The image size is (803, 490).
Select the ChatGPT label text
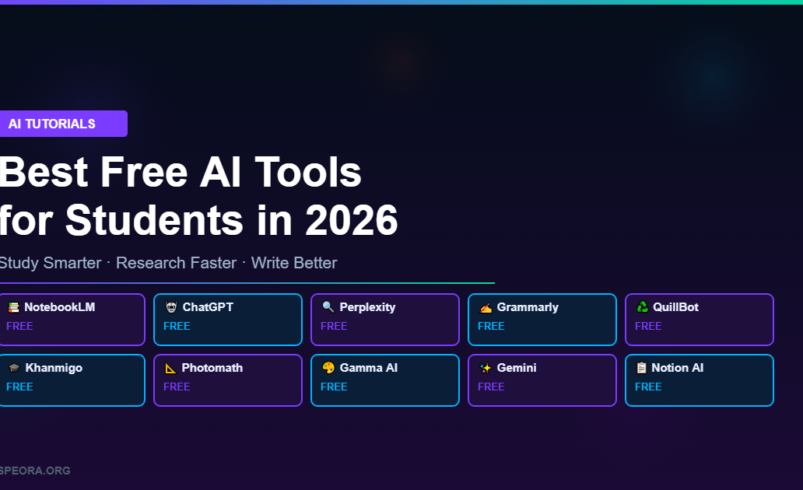pos(208,307)
